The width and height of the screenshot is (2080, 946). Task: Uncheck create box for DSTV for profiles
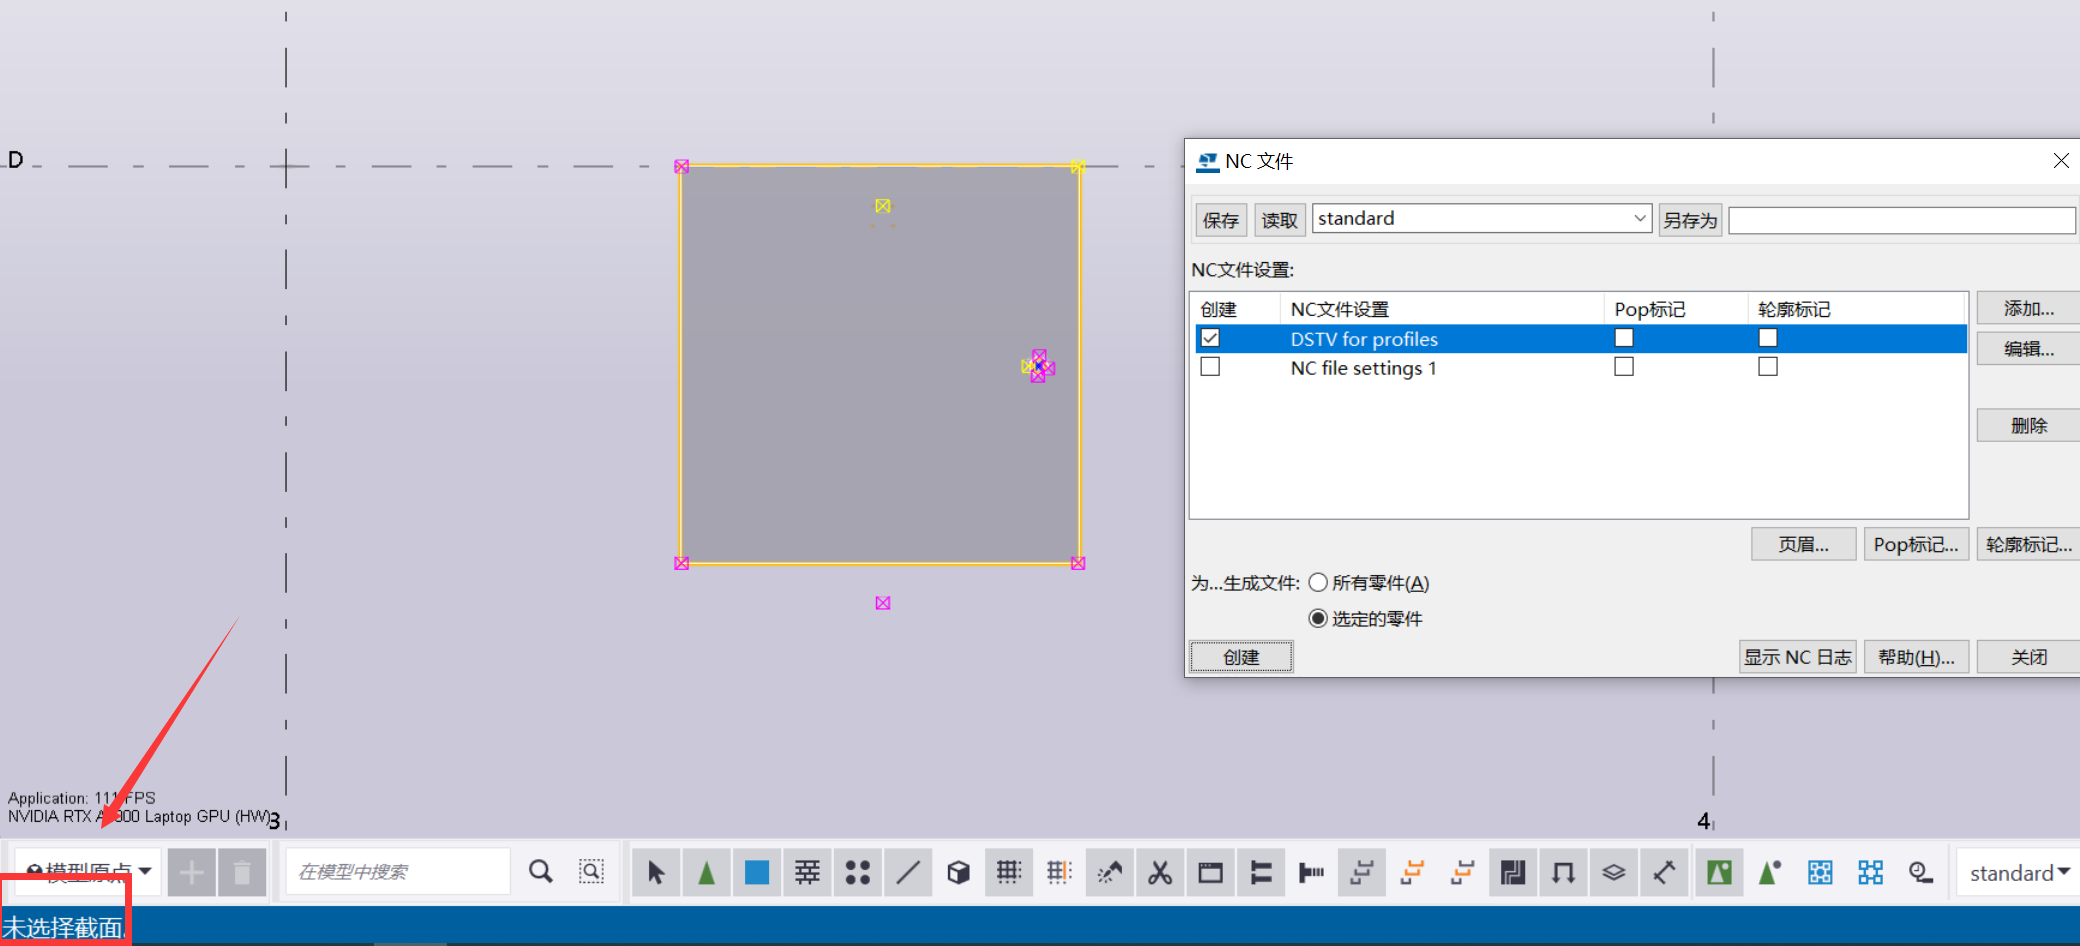click(1210, 338)
